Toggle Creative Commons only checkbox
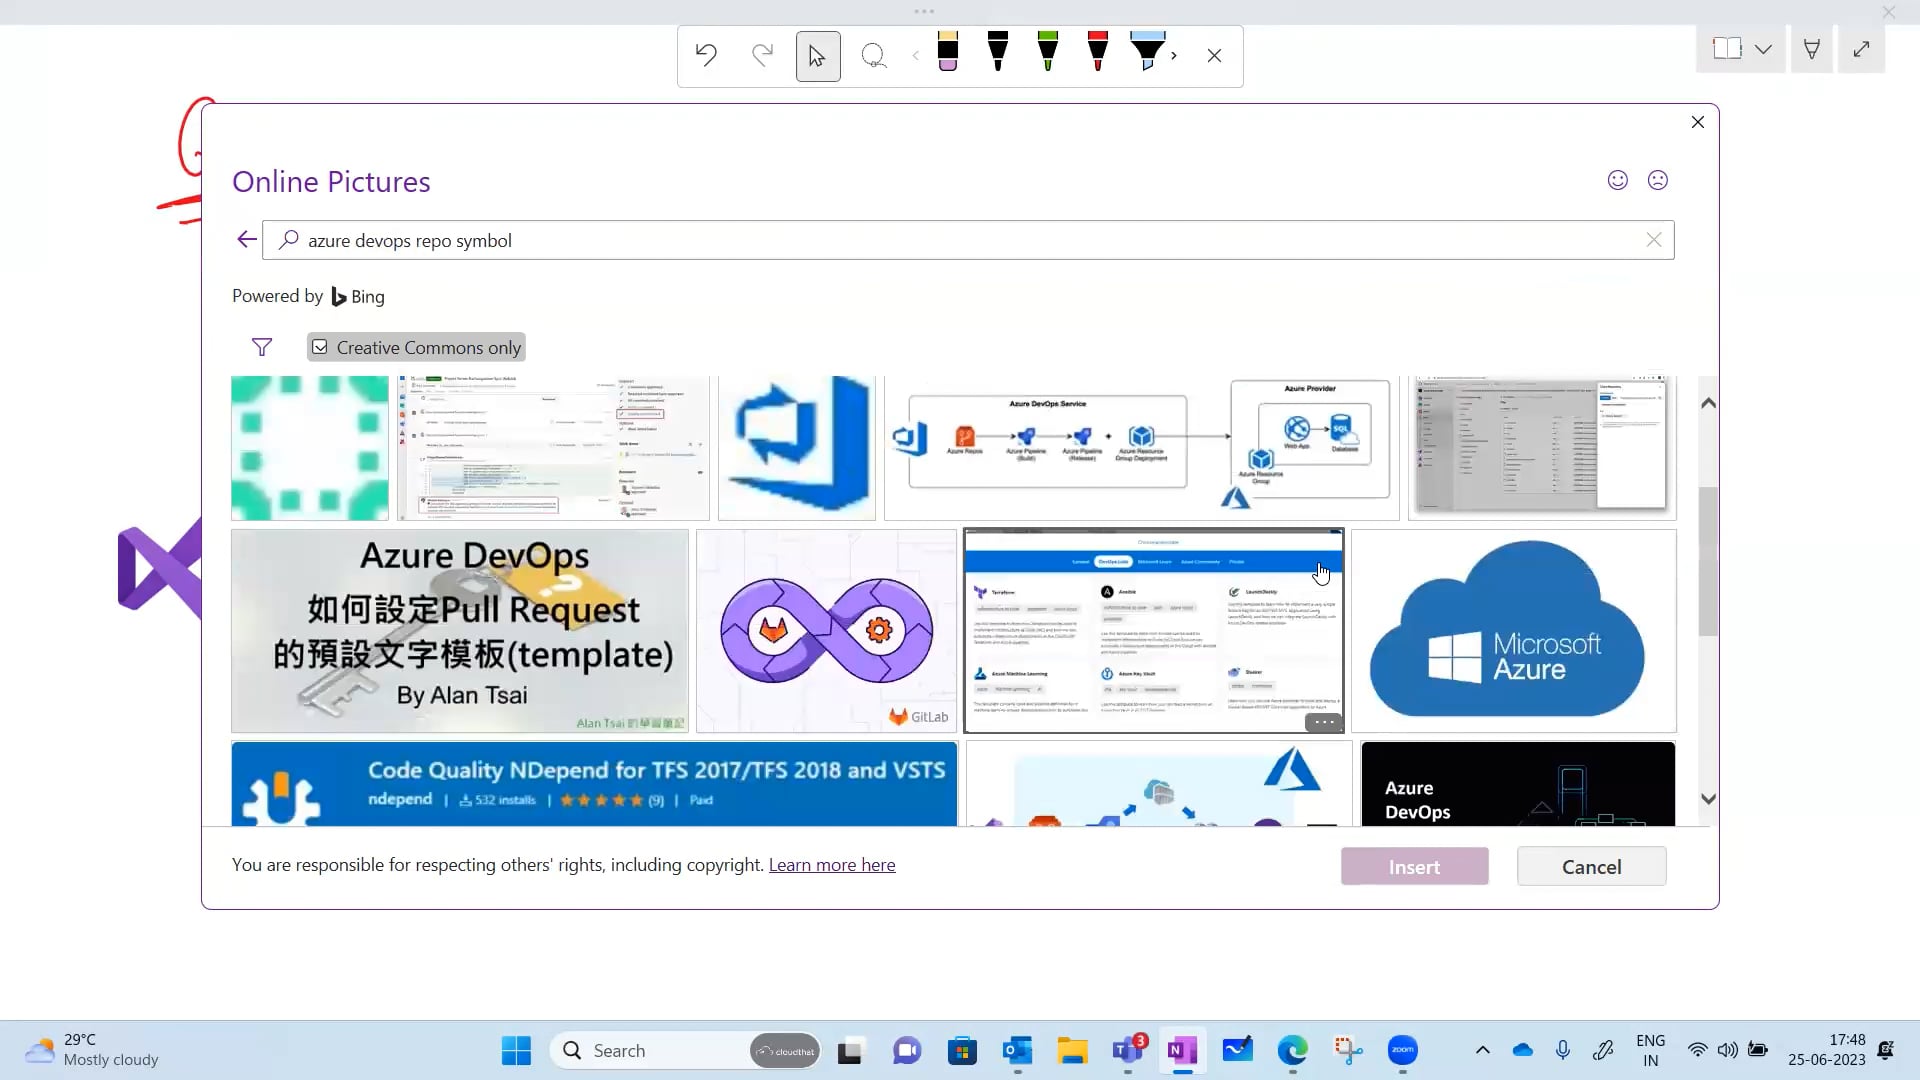The image size is (1920, 1080). click(x=416, y=347)
